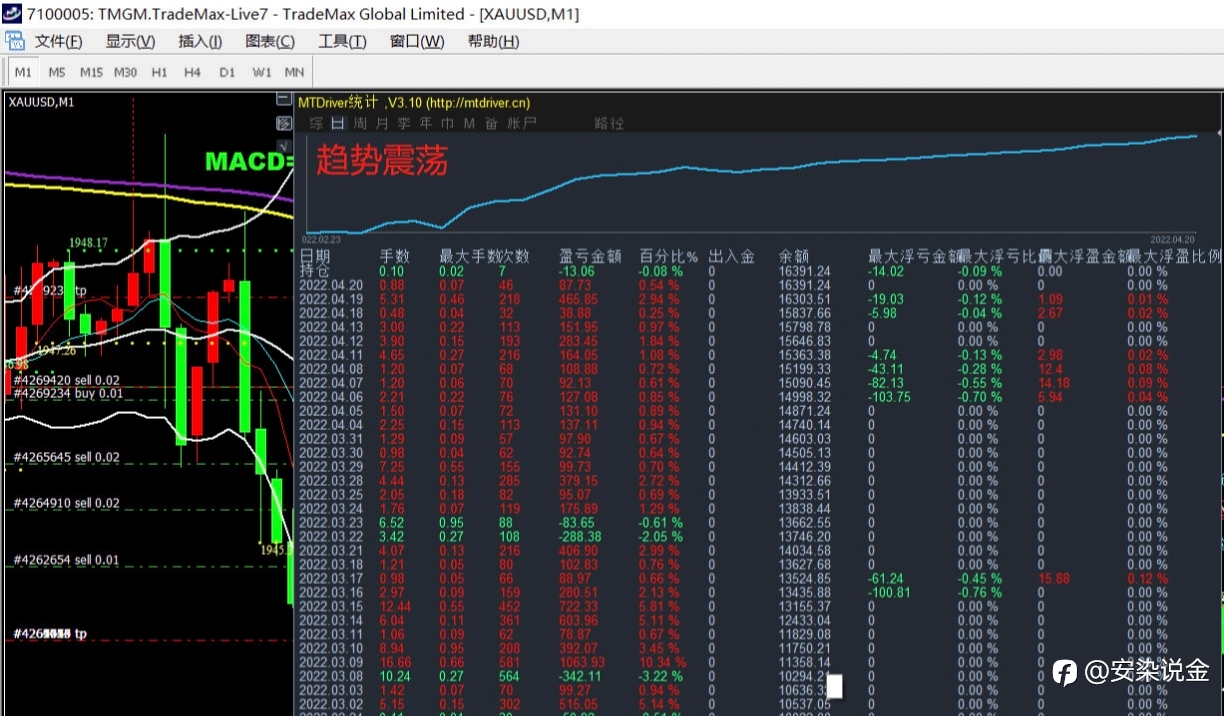Open the 图表(C) menu
Screen dimensions: 1224x716
[x=270, y=41]
